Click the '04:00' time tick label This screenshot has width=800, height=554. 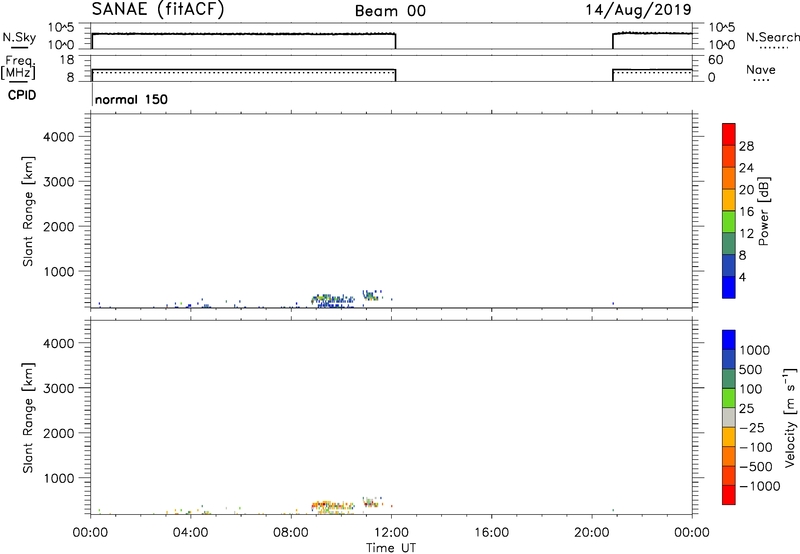[191, 533]
